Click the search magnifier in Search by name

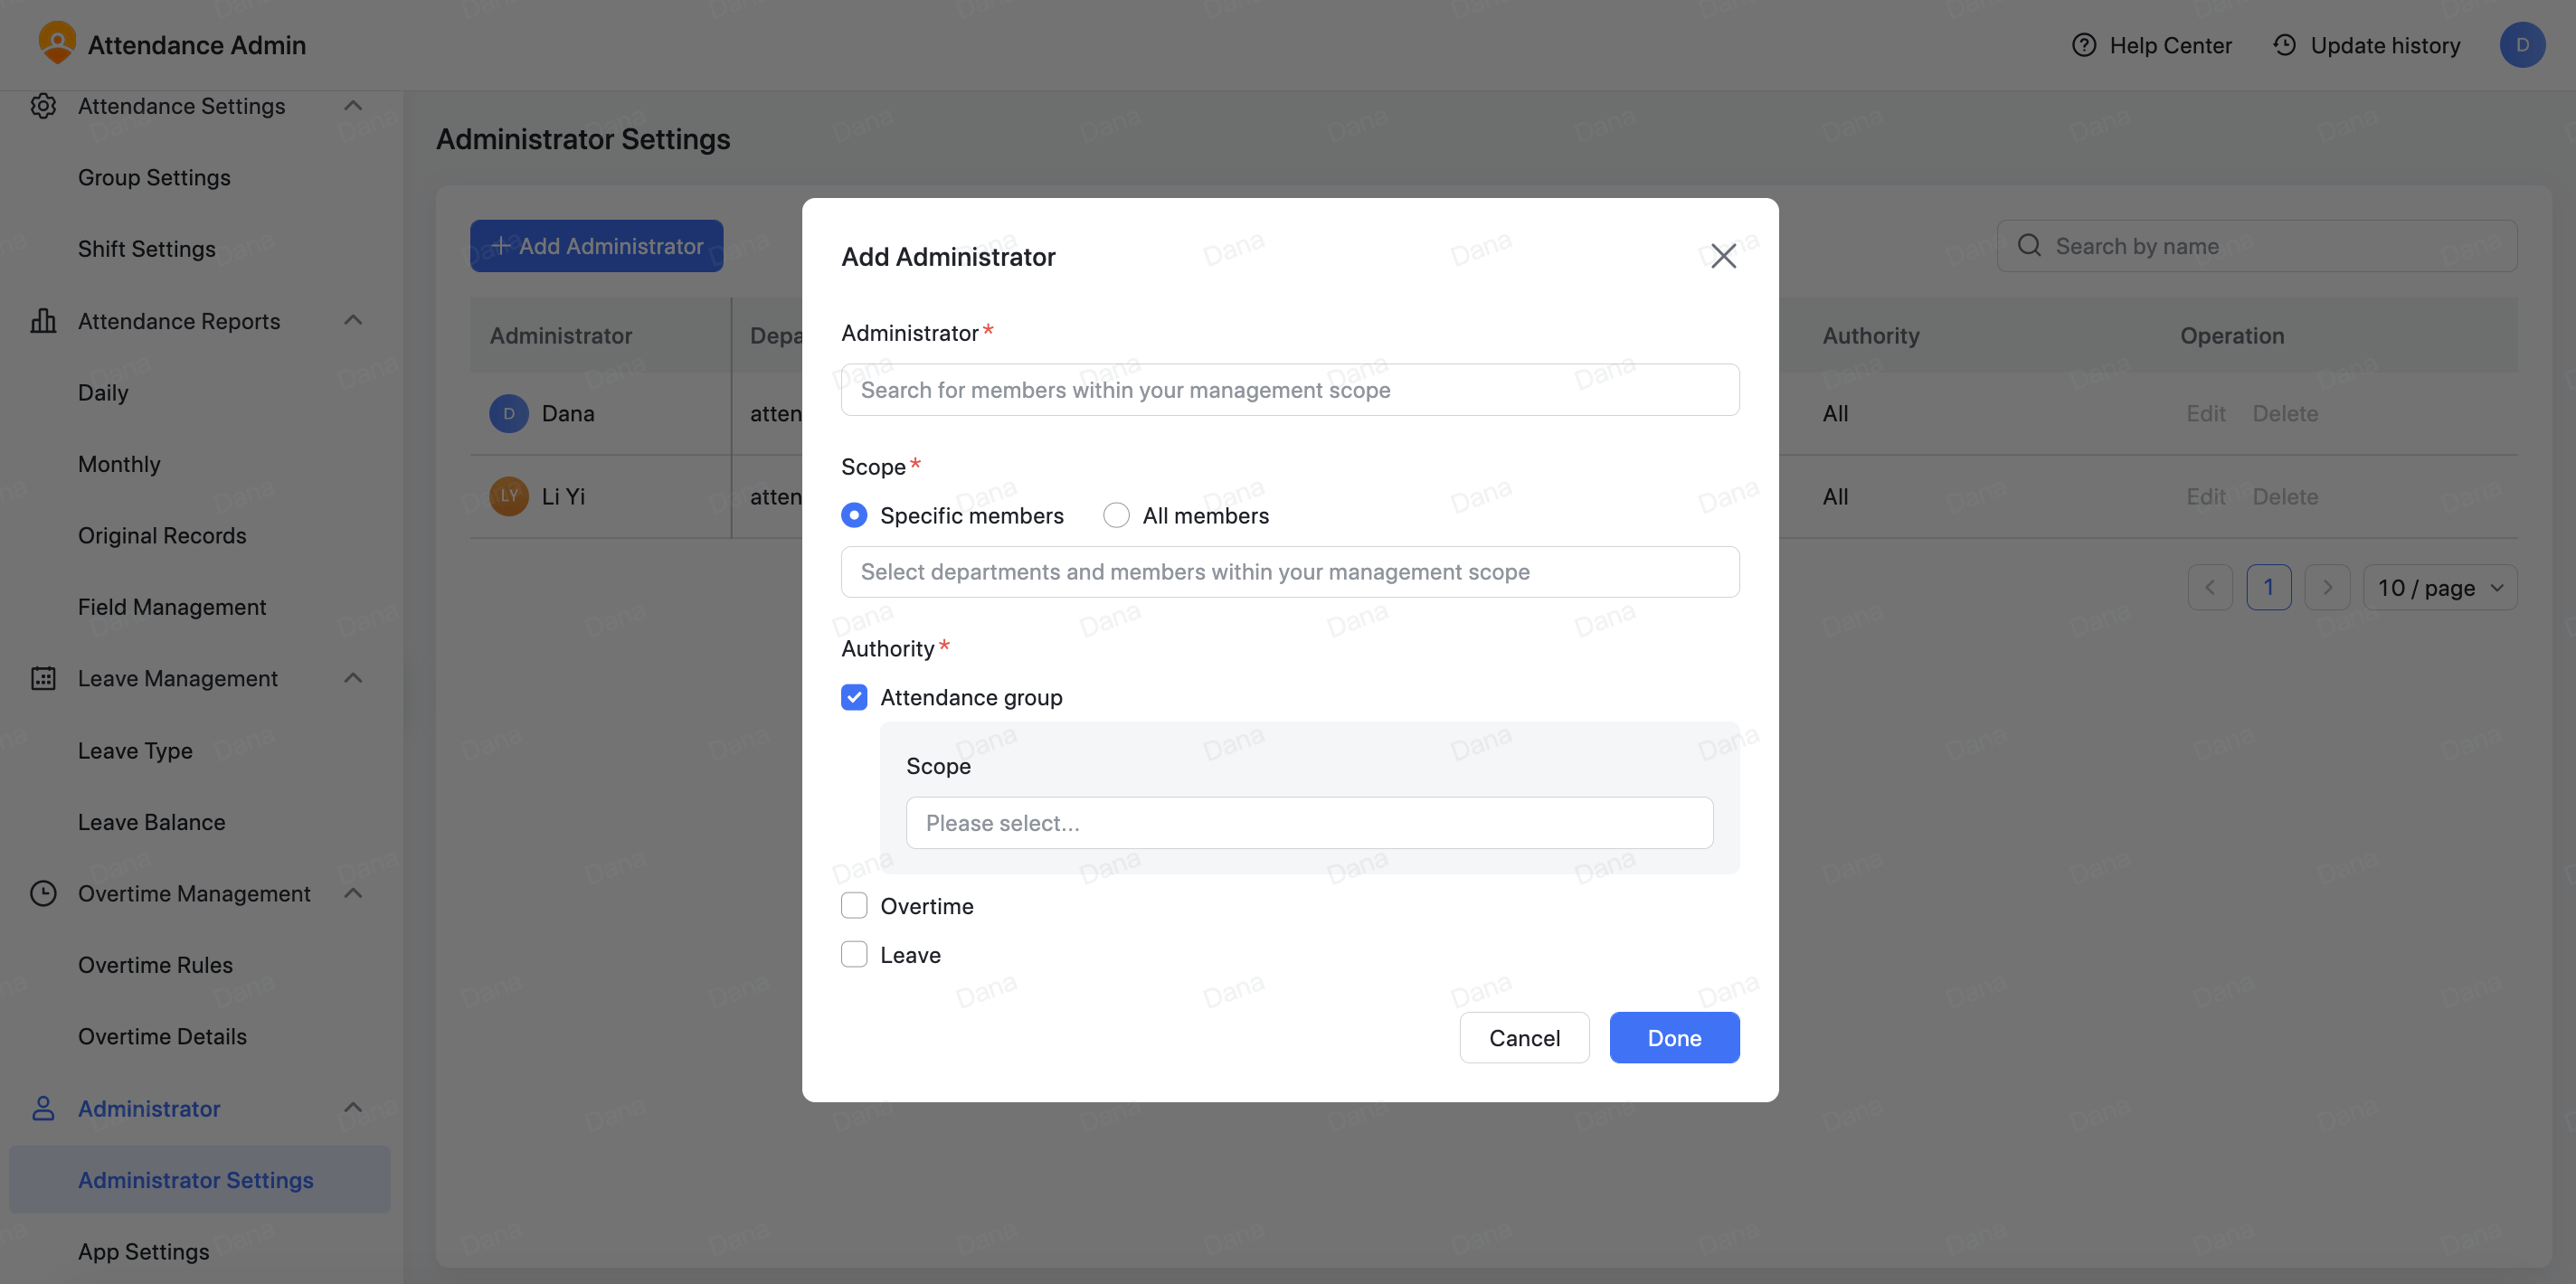point(2029,245)
